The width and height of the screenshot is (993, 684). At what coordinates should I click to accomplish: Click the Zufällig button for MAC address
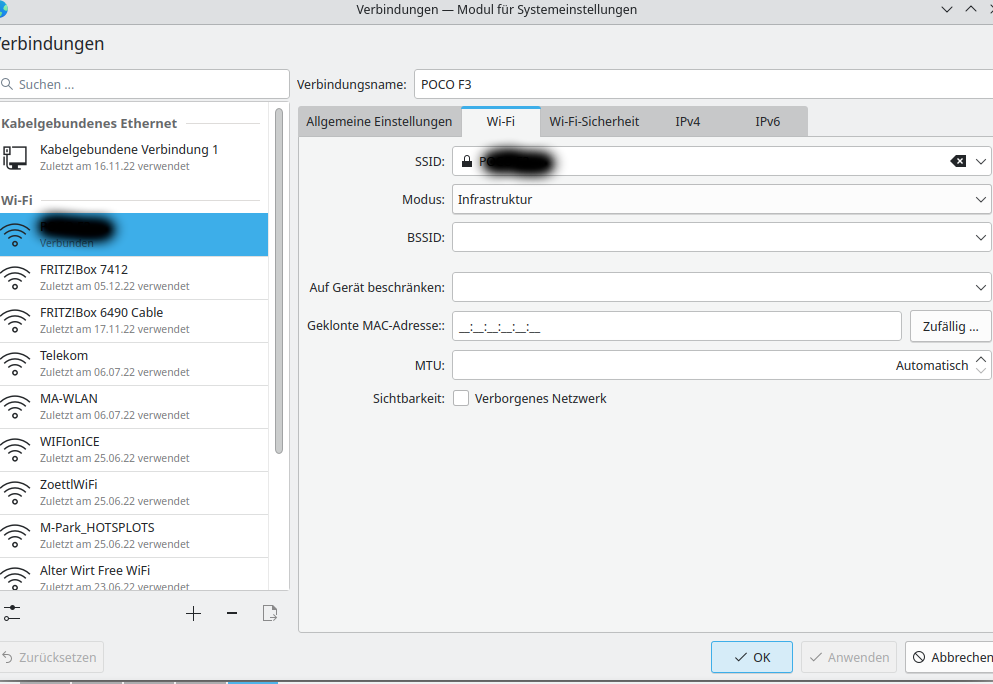950,326
